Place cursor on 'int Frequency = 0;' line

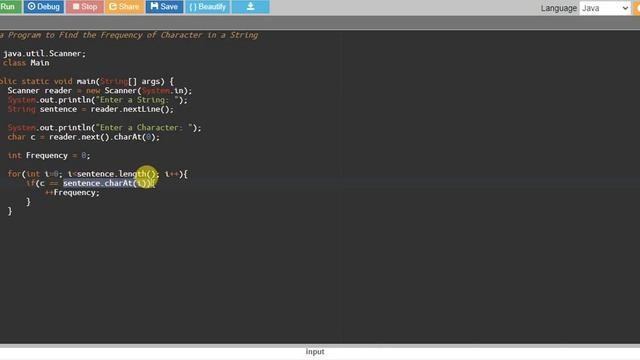pyautogui.click(x=49, y=156)
